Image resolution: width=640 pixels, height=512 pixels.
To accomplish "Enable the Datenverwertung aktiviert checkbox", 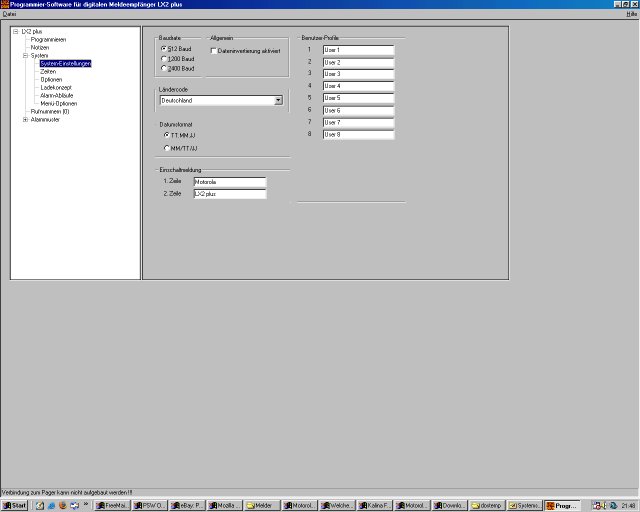I will coord(214,50).
